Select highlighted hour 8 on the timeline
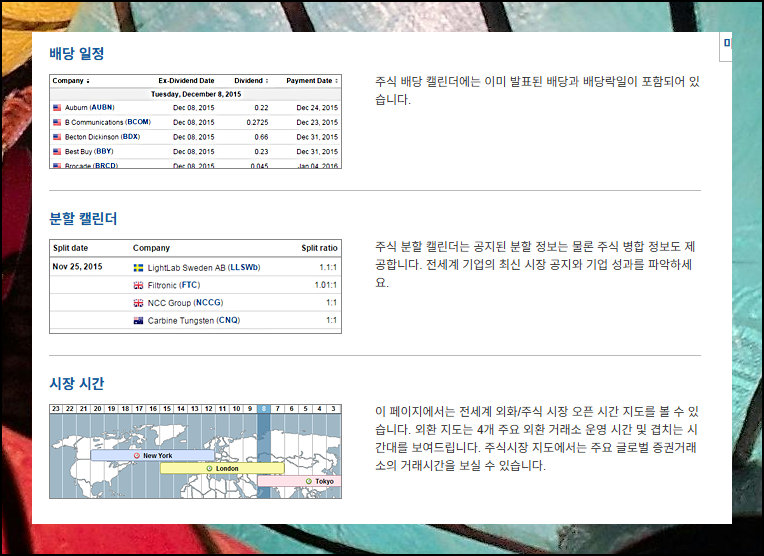This screenshot has height=556, width=764. point(264,409)
